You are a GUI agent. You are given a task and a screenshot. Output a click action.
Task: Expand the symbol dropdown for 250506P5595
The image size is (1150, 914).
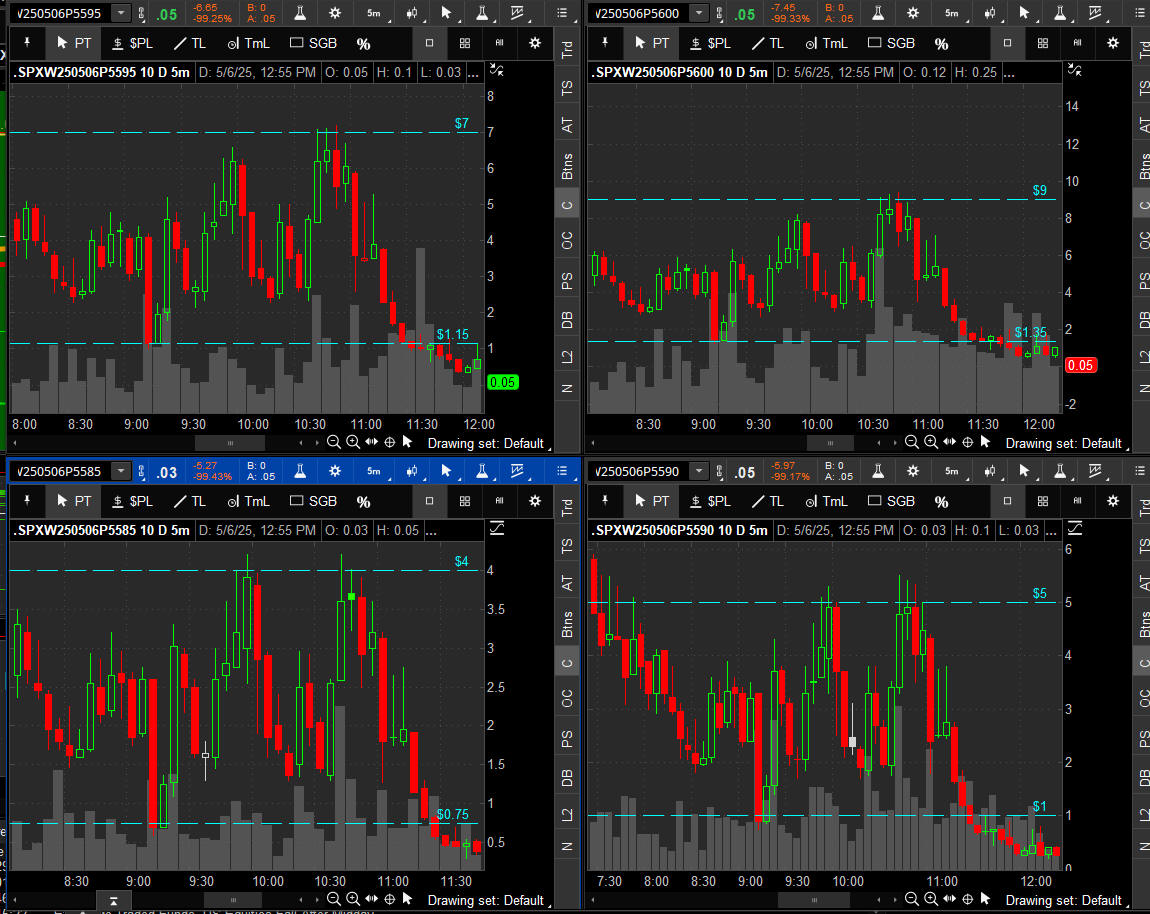click(x=121, y=13)
